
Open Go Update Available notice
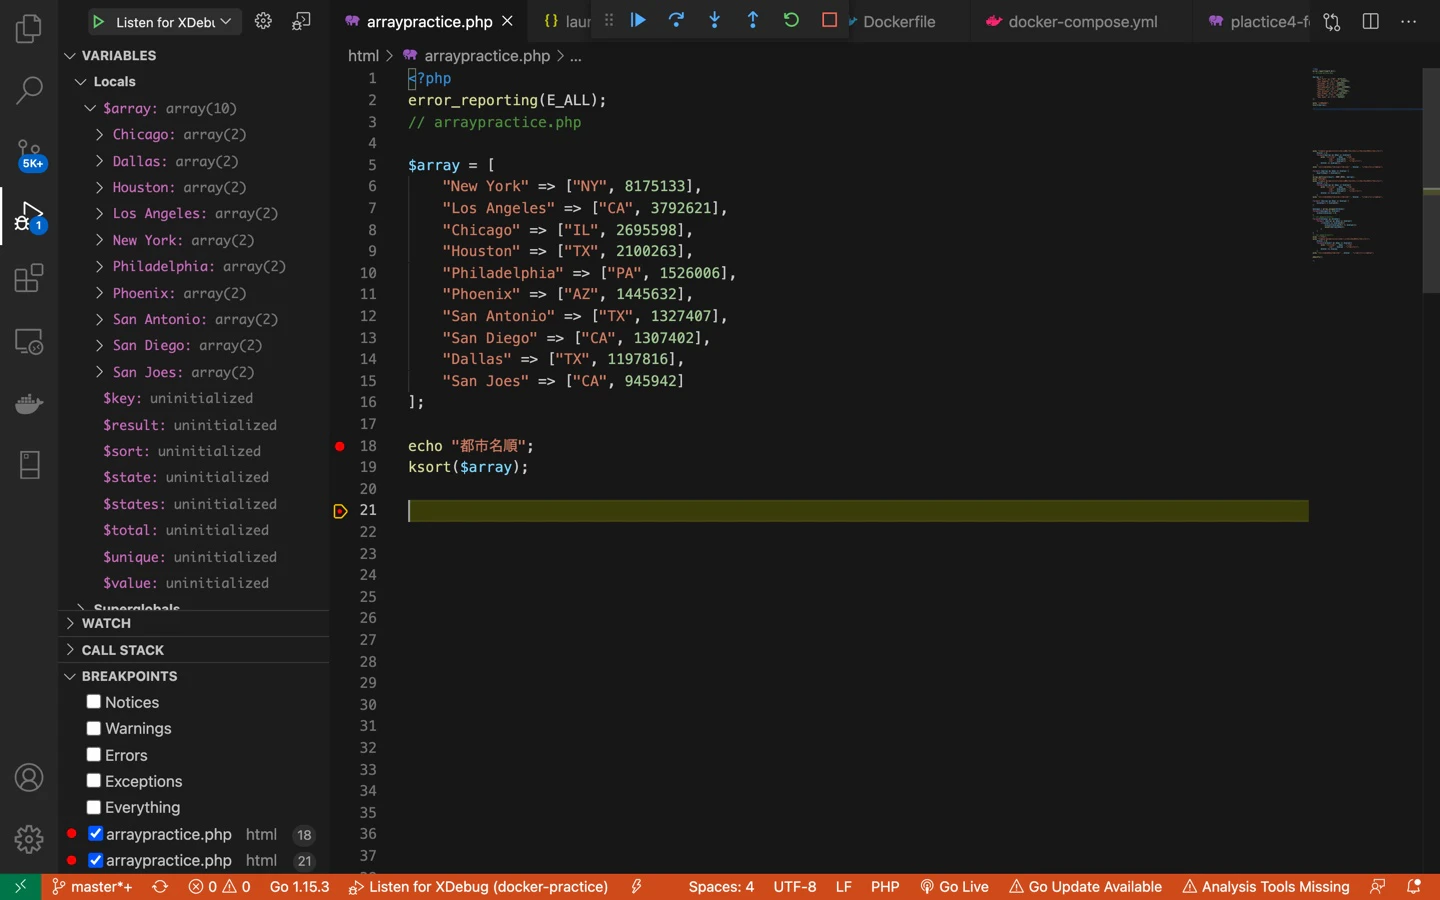1085,887
